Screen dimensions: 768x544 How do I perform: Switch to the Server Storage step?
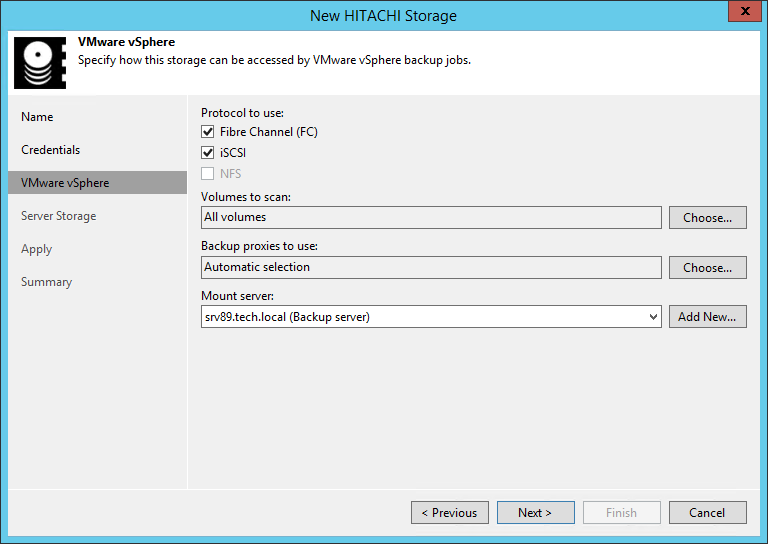[58, 216]
